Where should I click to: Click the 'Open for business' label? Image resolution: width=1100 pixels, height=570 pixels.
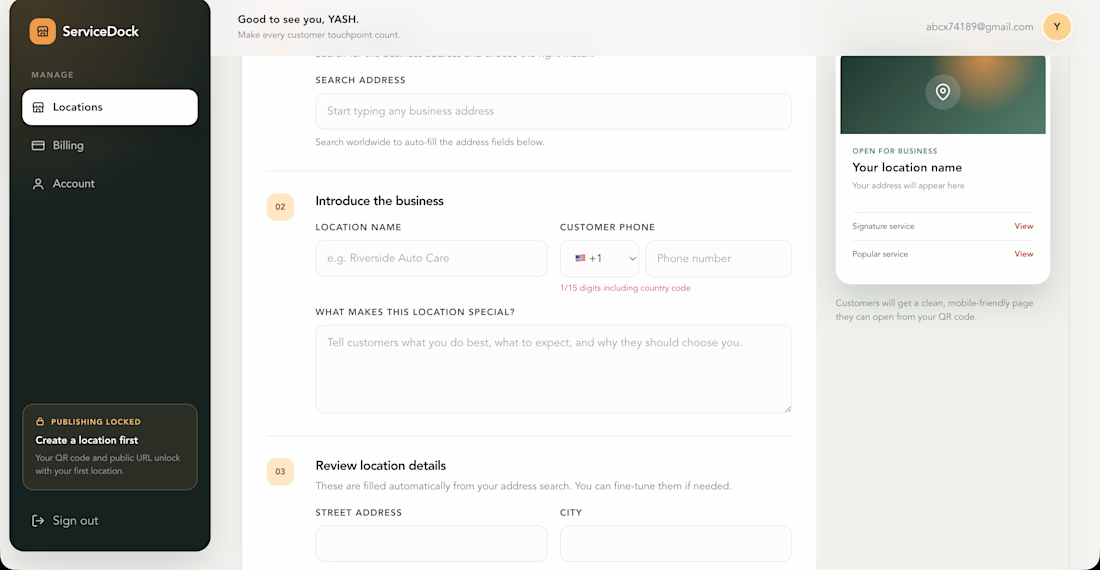coord(894,151)
